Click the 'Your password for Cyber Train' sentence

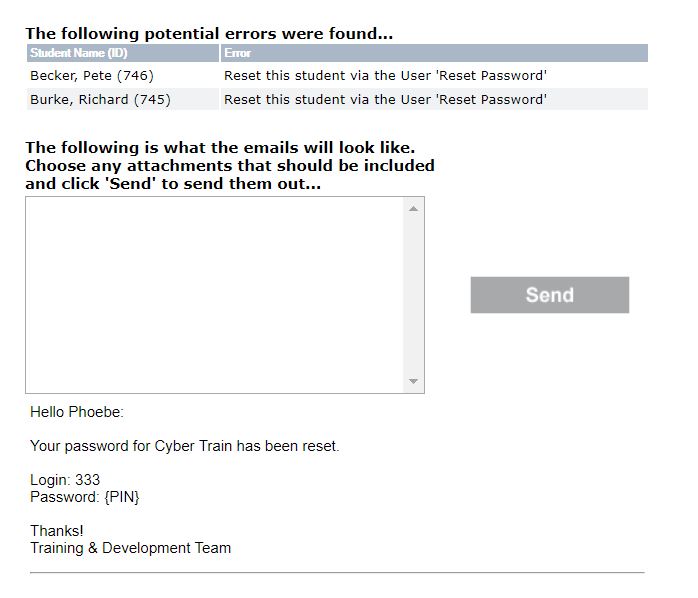[185, 446]
